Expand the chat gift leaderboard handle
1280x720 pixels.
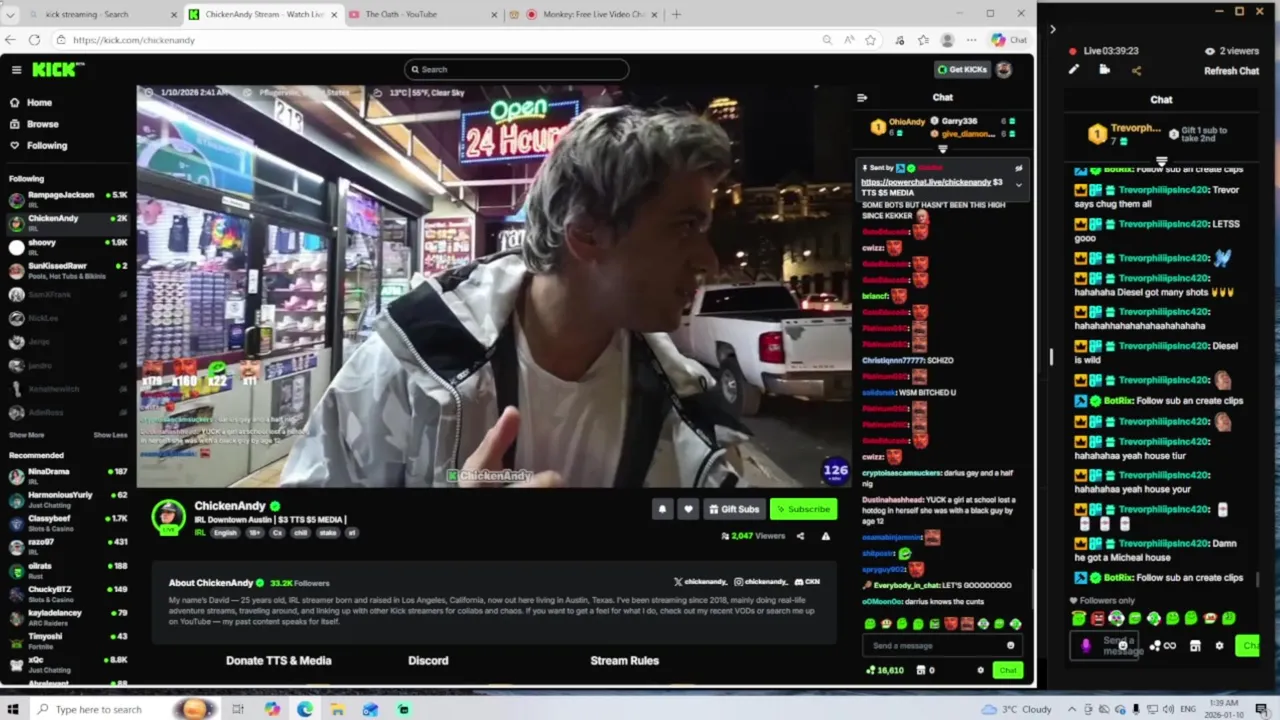pos(942,149)
